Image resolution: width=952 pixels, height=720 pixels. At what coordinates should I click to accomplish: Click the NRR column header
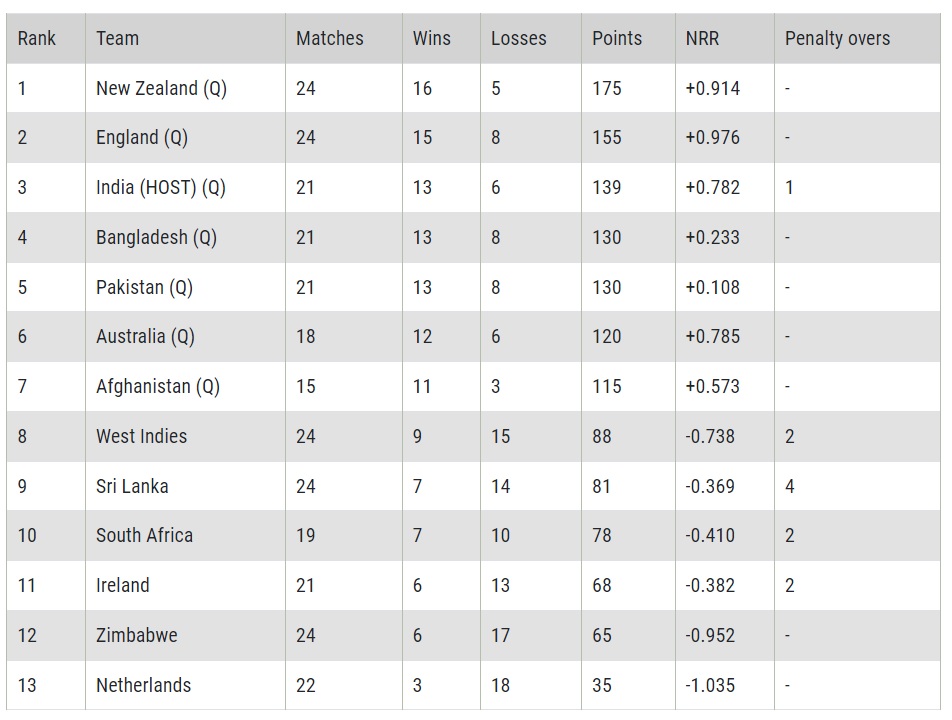coord(702,38)
